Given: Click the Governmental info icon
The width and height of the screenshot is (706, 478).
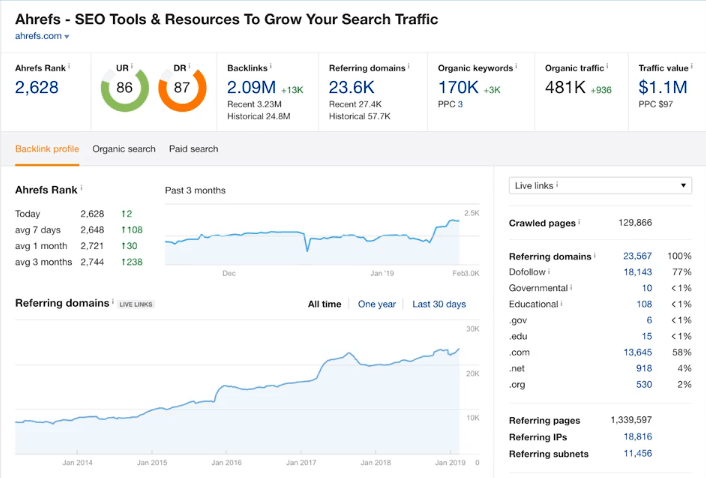Looking at the screenshot, I should [x=571, y=287].
